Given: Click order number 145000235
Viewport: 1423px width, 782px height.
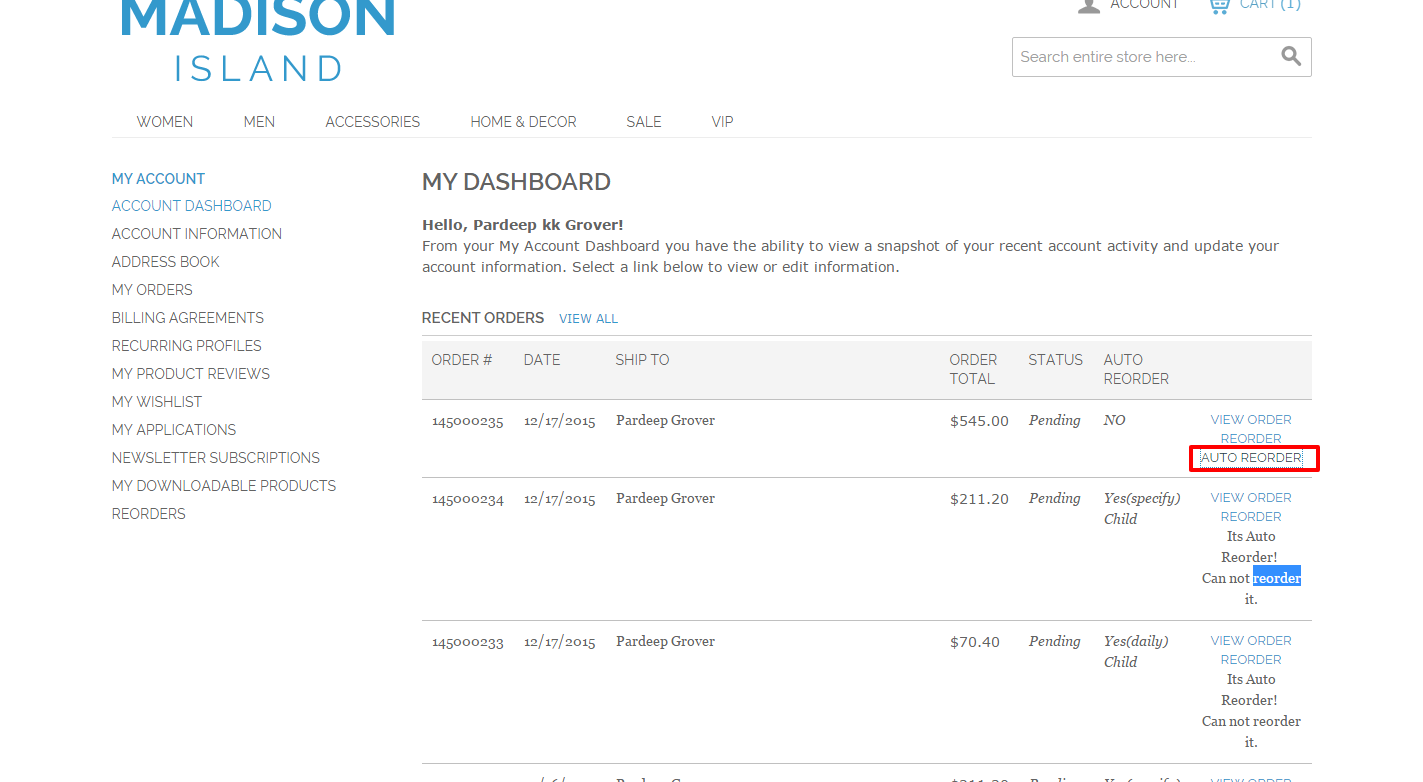Looking at the screenshot, I should tap(468, 421).
